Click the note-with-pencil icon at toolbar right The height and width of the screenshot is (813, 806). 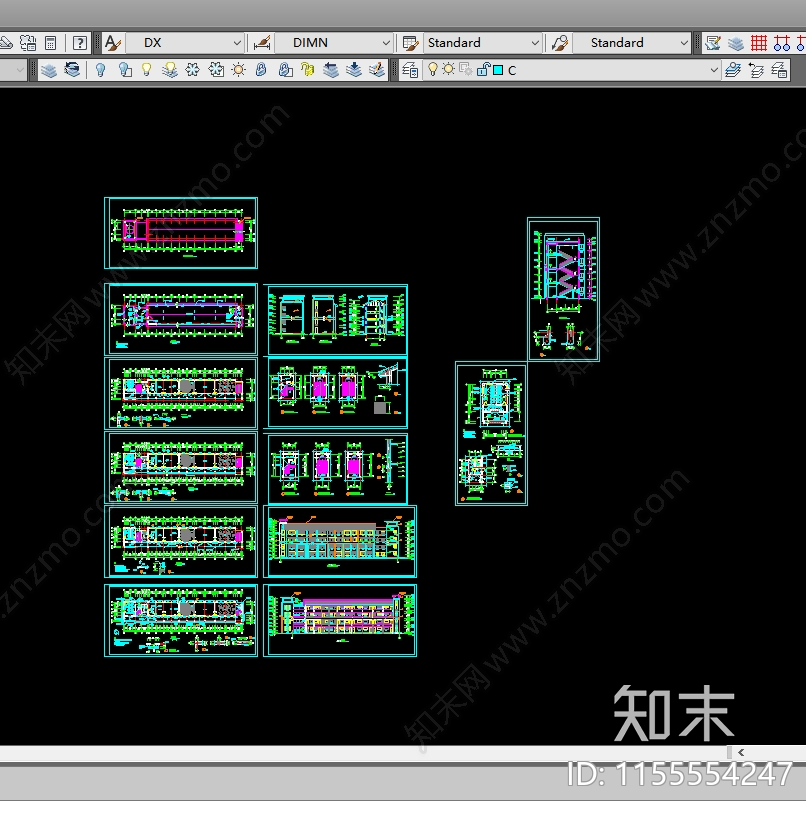click(713, 43)
